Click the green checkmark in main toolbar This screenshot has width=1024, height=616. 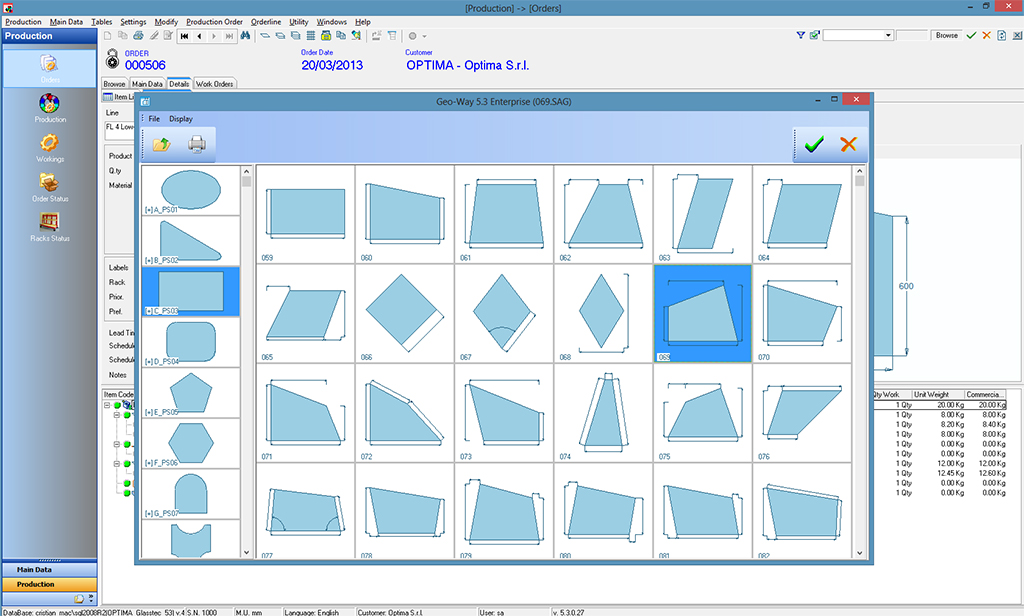tap(971, 35)
